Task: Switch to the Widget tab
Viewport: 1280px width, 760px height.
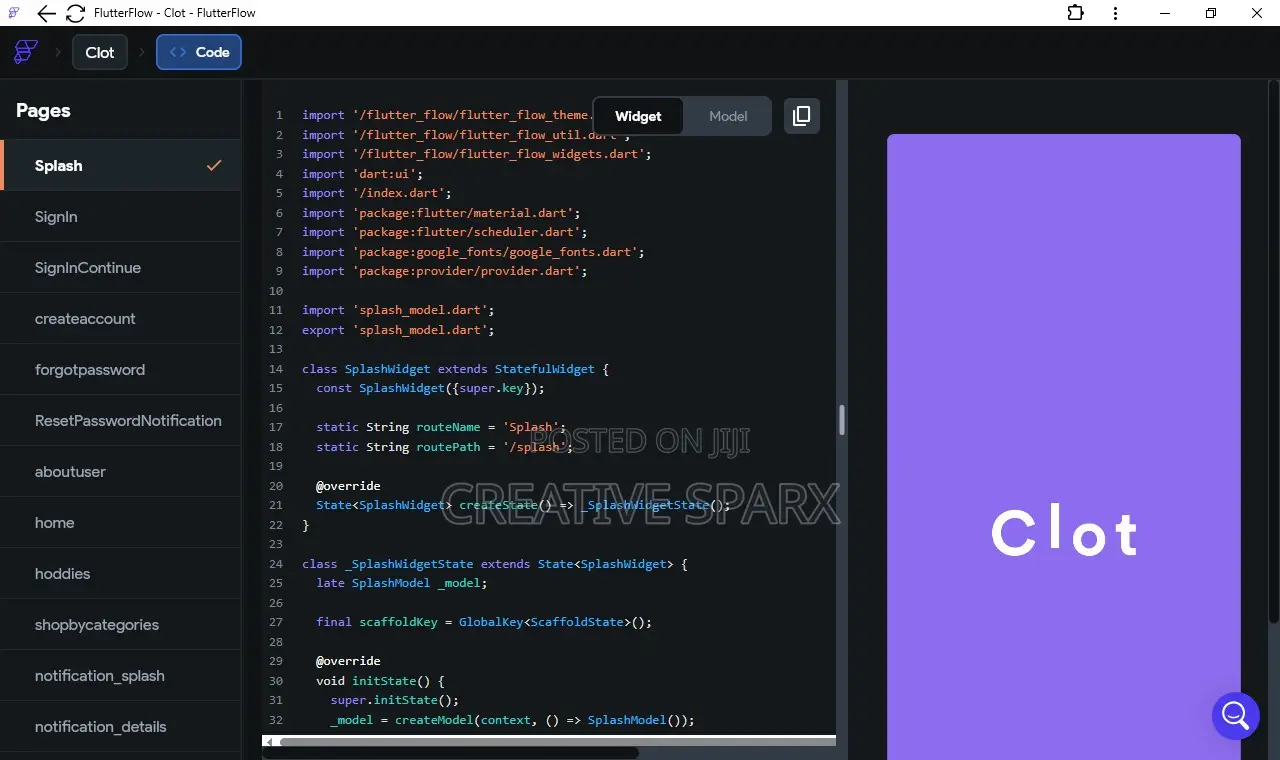Action: click(638, 116)
